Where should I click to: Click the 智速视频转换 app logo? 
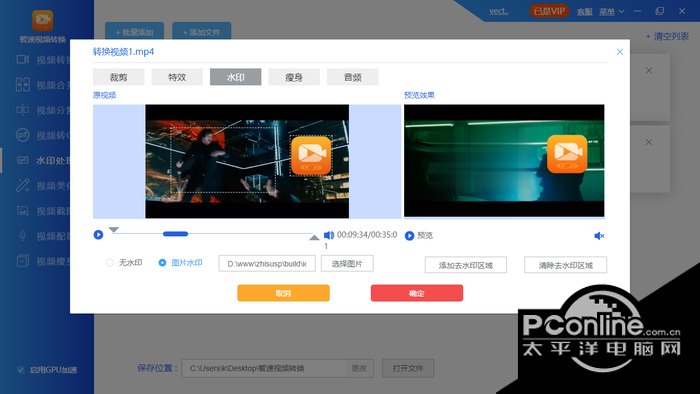coord(43,21)
